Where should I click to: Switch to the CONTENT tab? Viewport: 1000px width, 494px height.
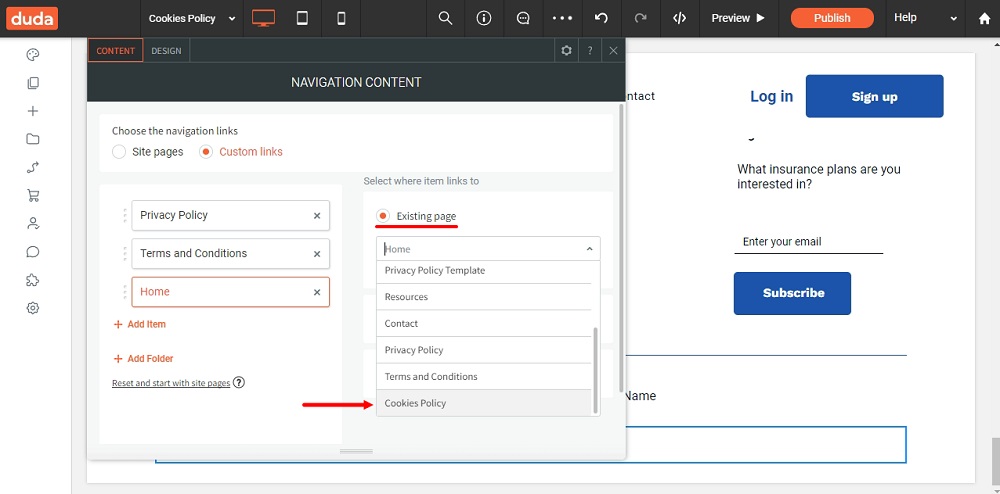pyautogui.click(x=115, y=50)
